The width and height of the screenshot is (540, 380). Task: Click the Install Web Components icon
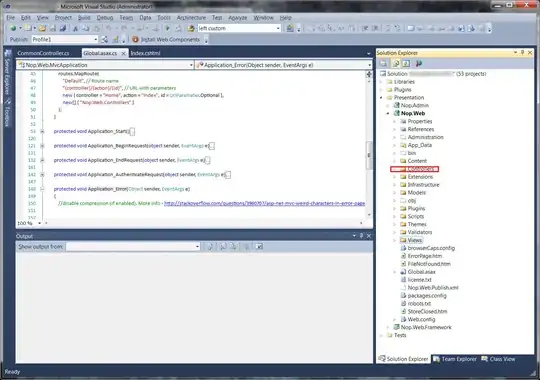click(135, 40)
